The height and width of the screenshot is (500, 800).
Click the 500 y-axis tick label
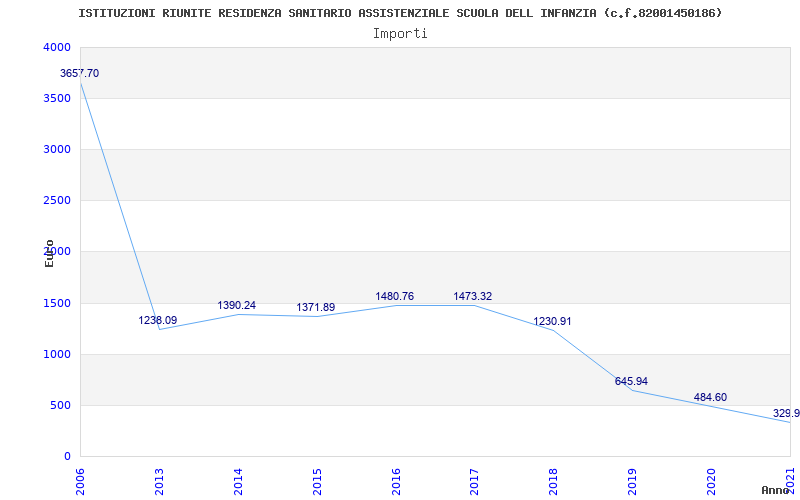(x=61, y=406)
